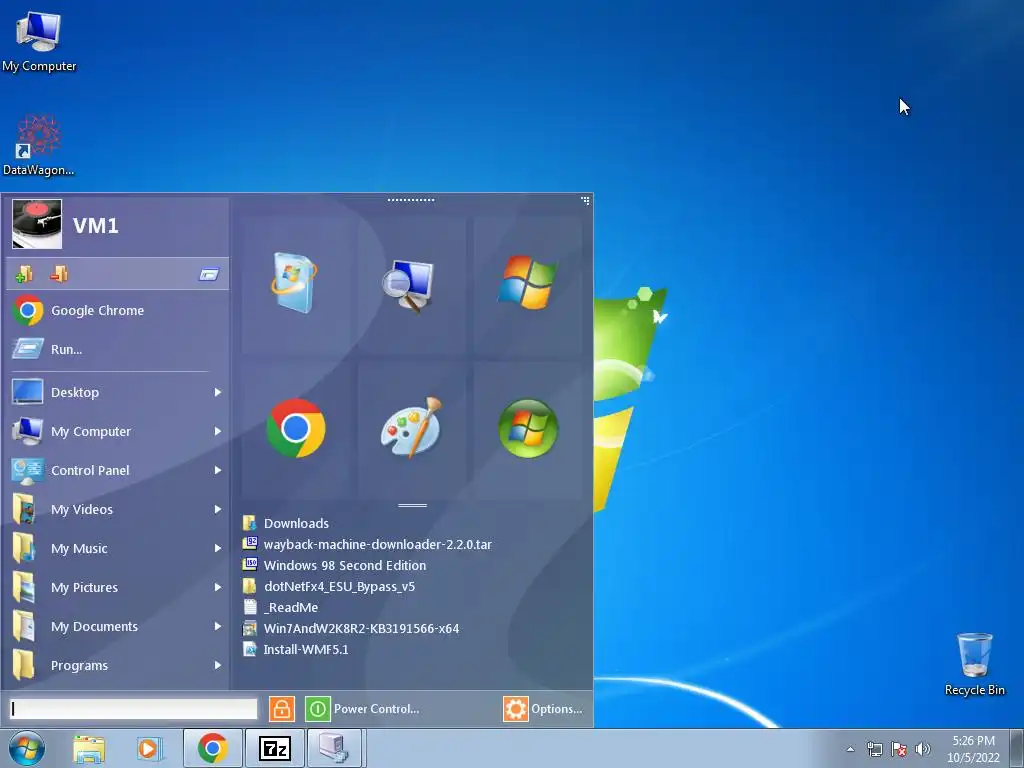This screenshot has height=768, width=1024.
Task: Open the Control Panel menu item
Action: 90,470
